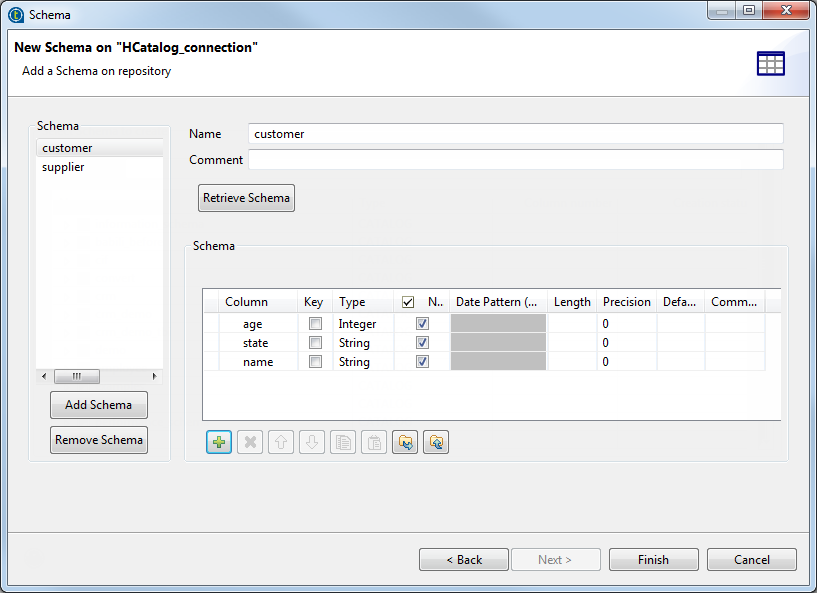Click the export schema to file icon
This screenshot has height=593, width=817.
(436, 442)
